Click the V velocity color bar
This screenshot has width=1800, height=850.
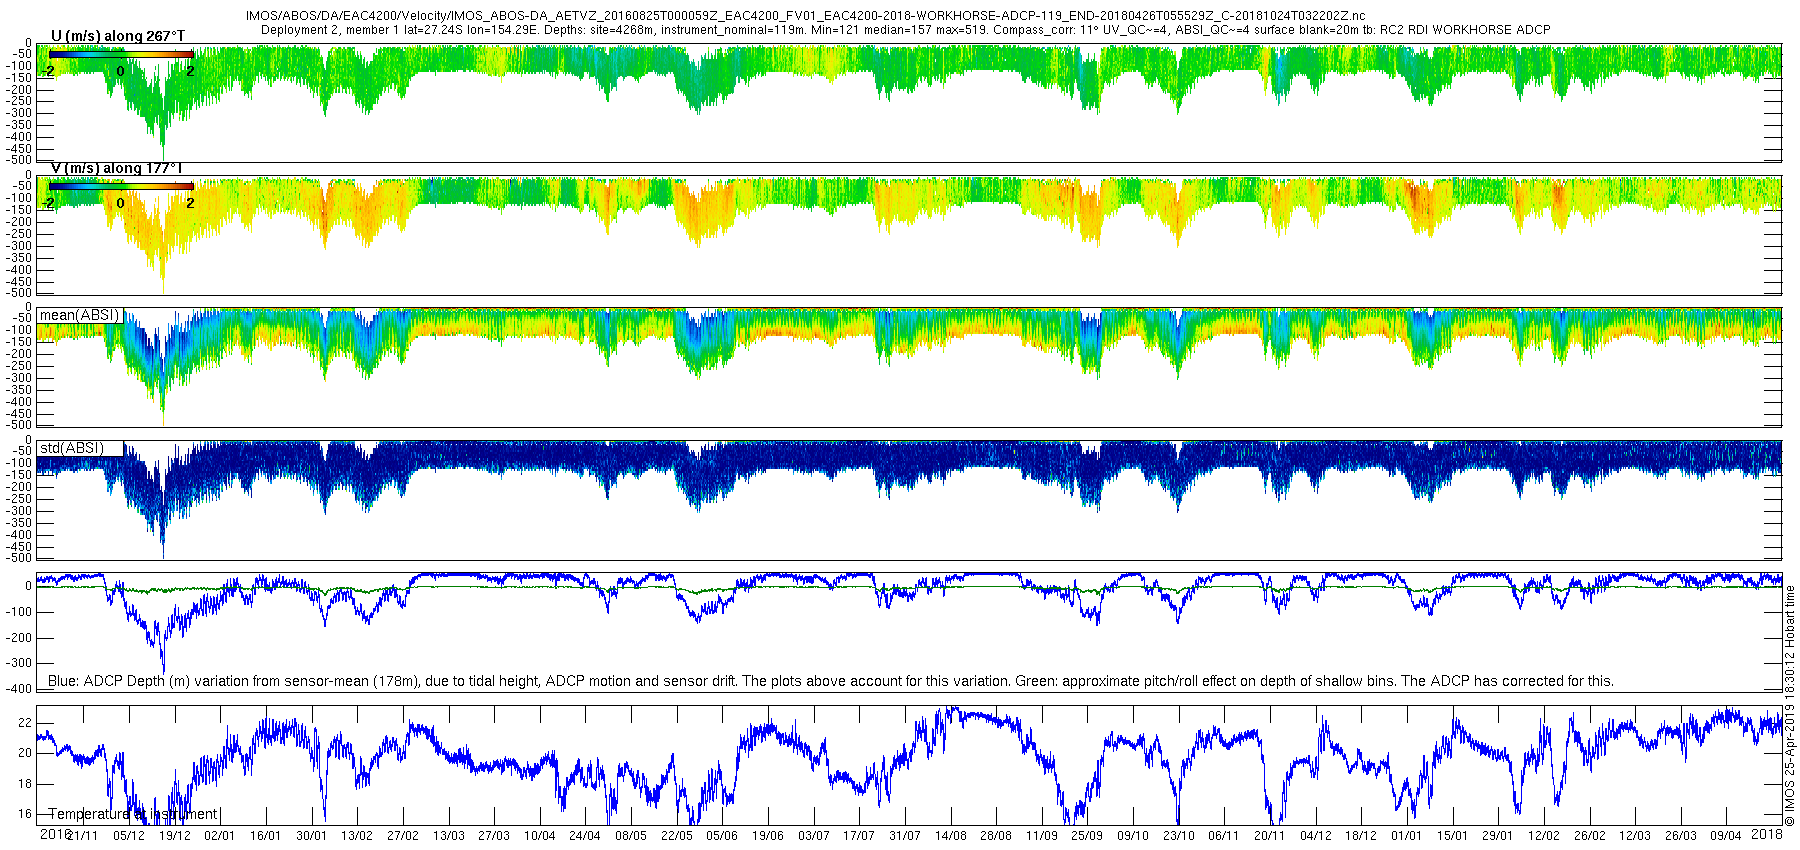click(121, 186)
